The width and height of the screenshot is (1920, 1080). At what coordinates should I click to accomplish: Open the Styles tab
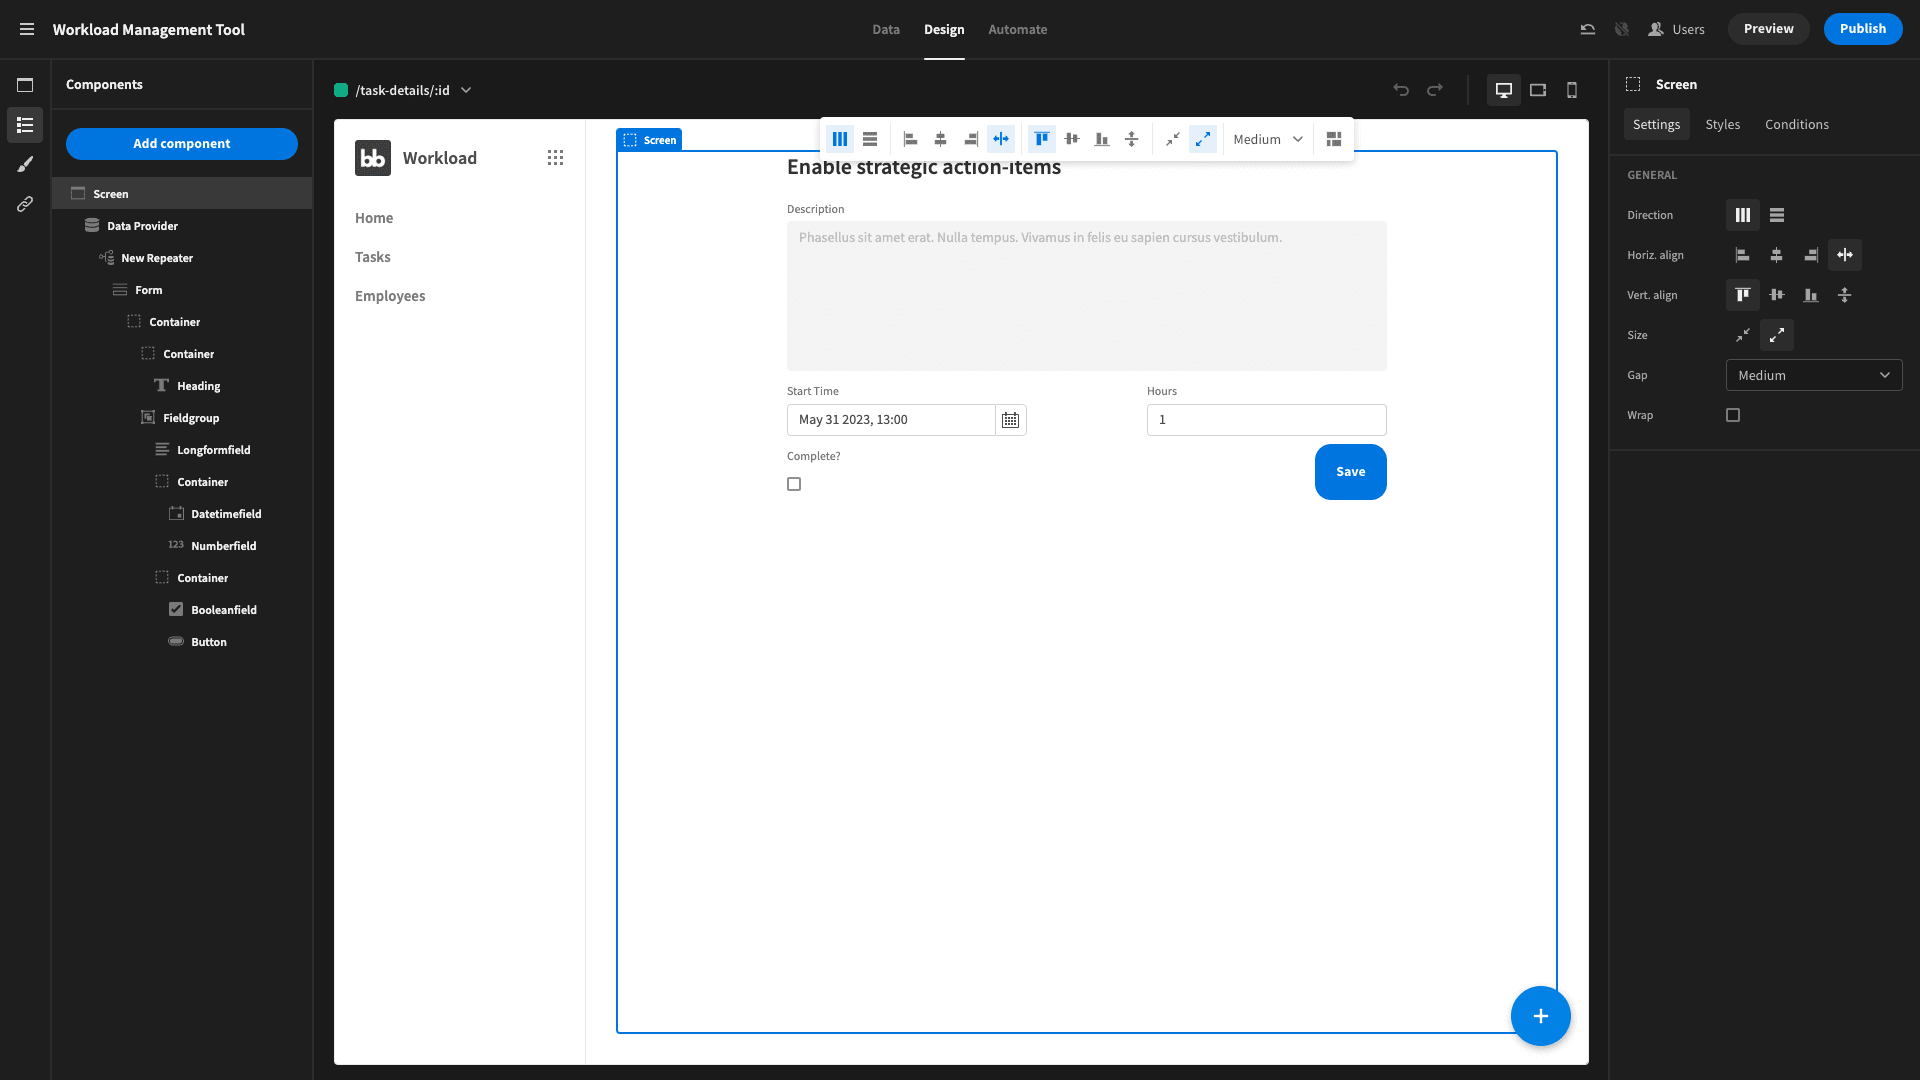(1723, 124)
